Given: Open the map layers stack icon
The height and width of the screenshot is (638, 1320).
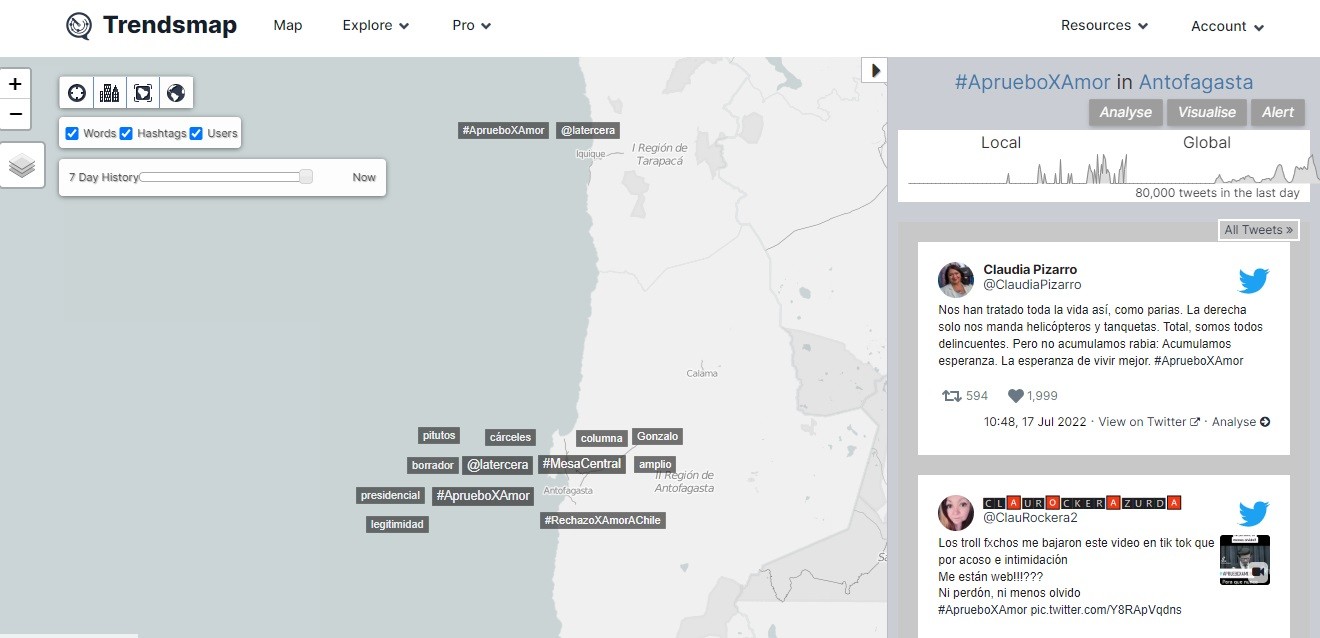Looking at the screenshot, I should tap(22, 165).
